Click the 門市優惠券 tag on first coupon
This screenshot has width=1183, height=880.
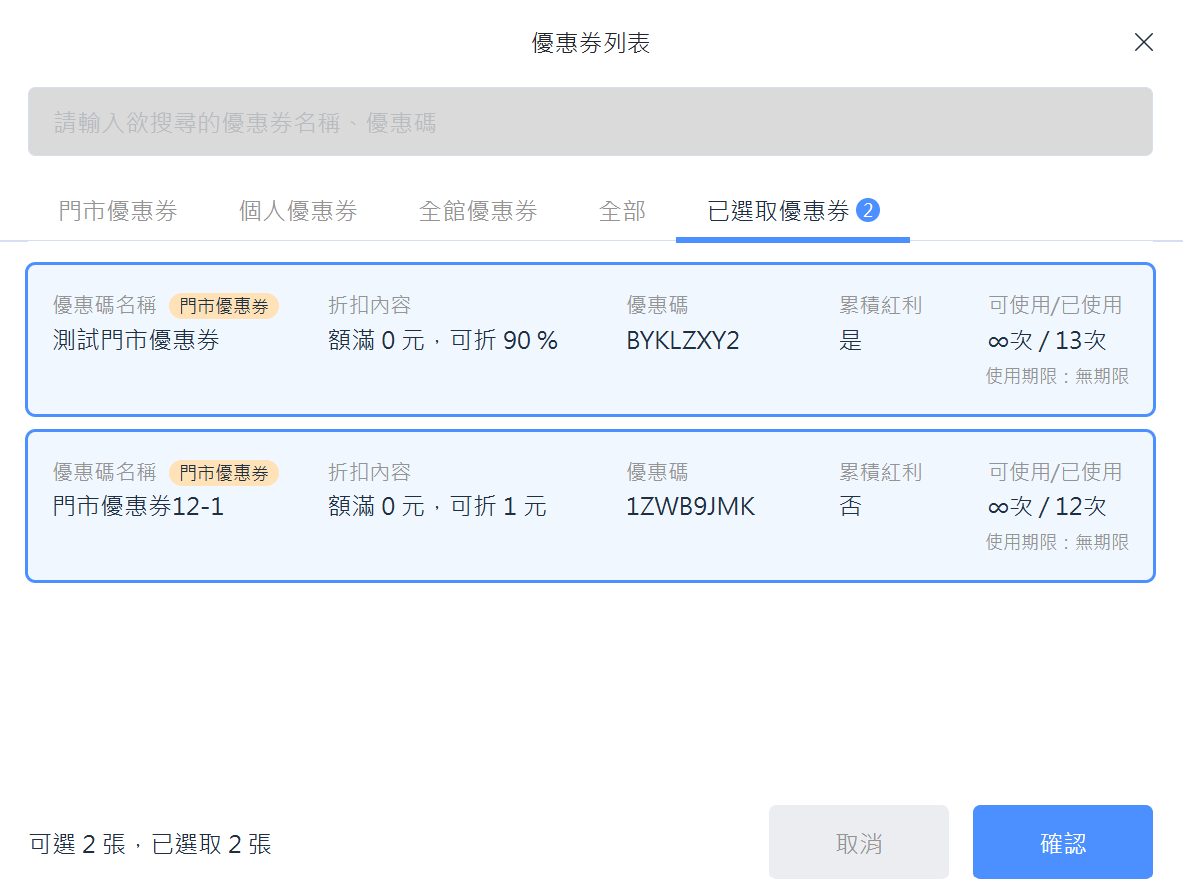(224, 306)
